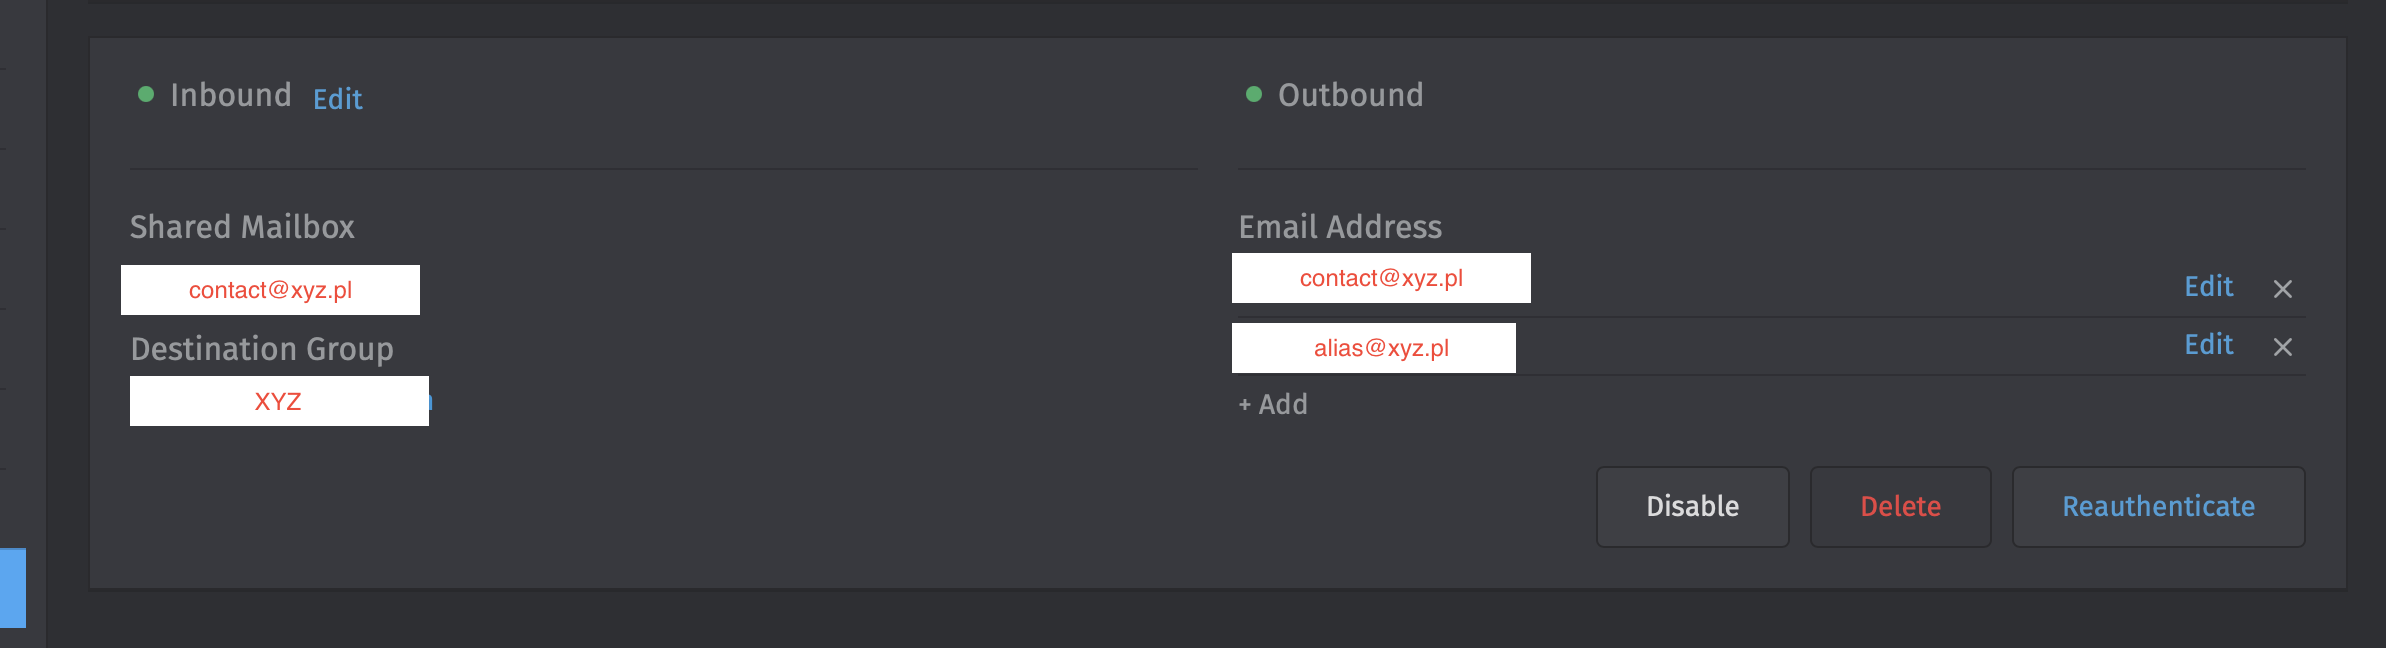Screen dimensions: 2386x648
Task: Click the Destination Group label
Action: [262, 349]
